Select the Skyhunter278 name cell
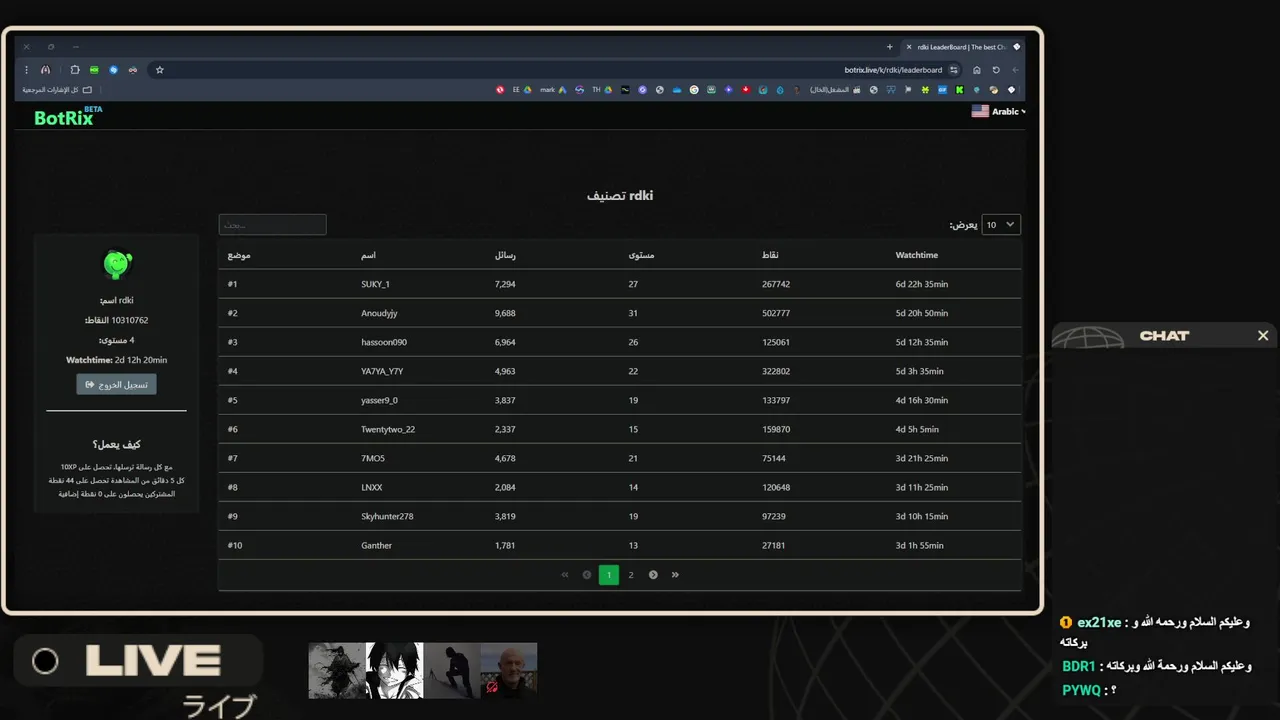The width and height of the screenshot is (1280, 720). [x=387, y=516]
